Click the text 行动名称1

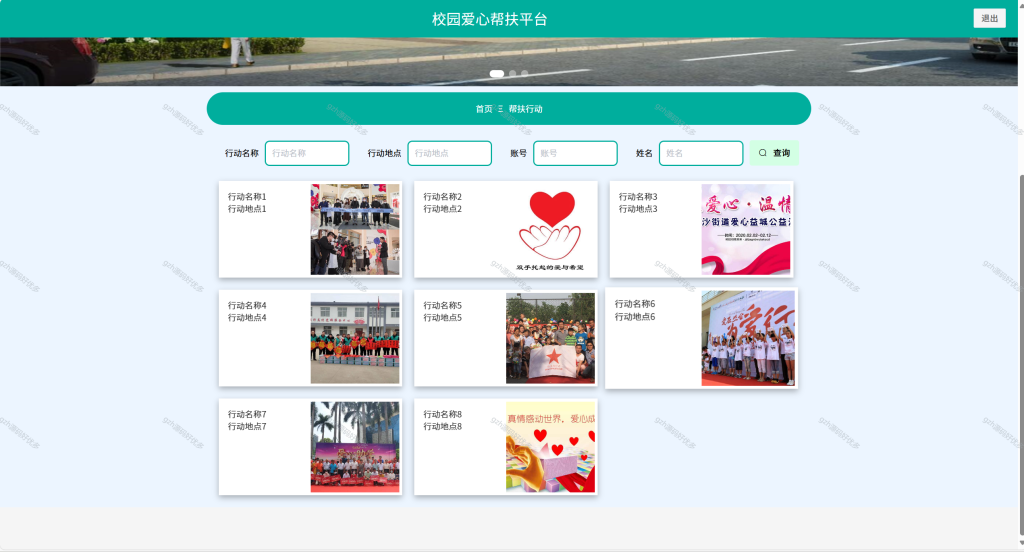pyautogui.click(x=247, y=197)
